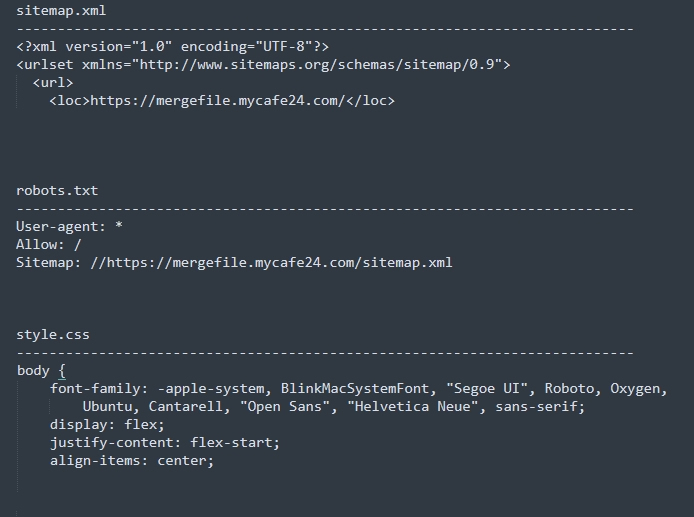This screenshot has height=517, width=694.
Task: Click the align-items: center line
Action: [x=132, y=461]
